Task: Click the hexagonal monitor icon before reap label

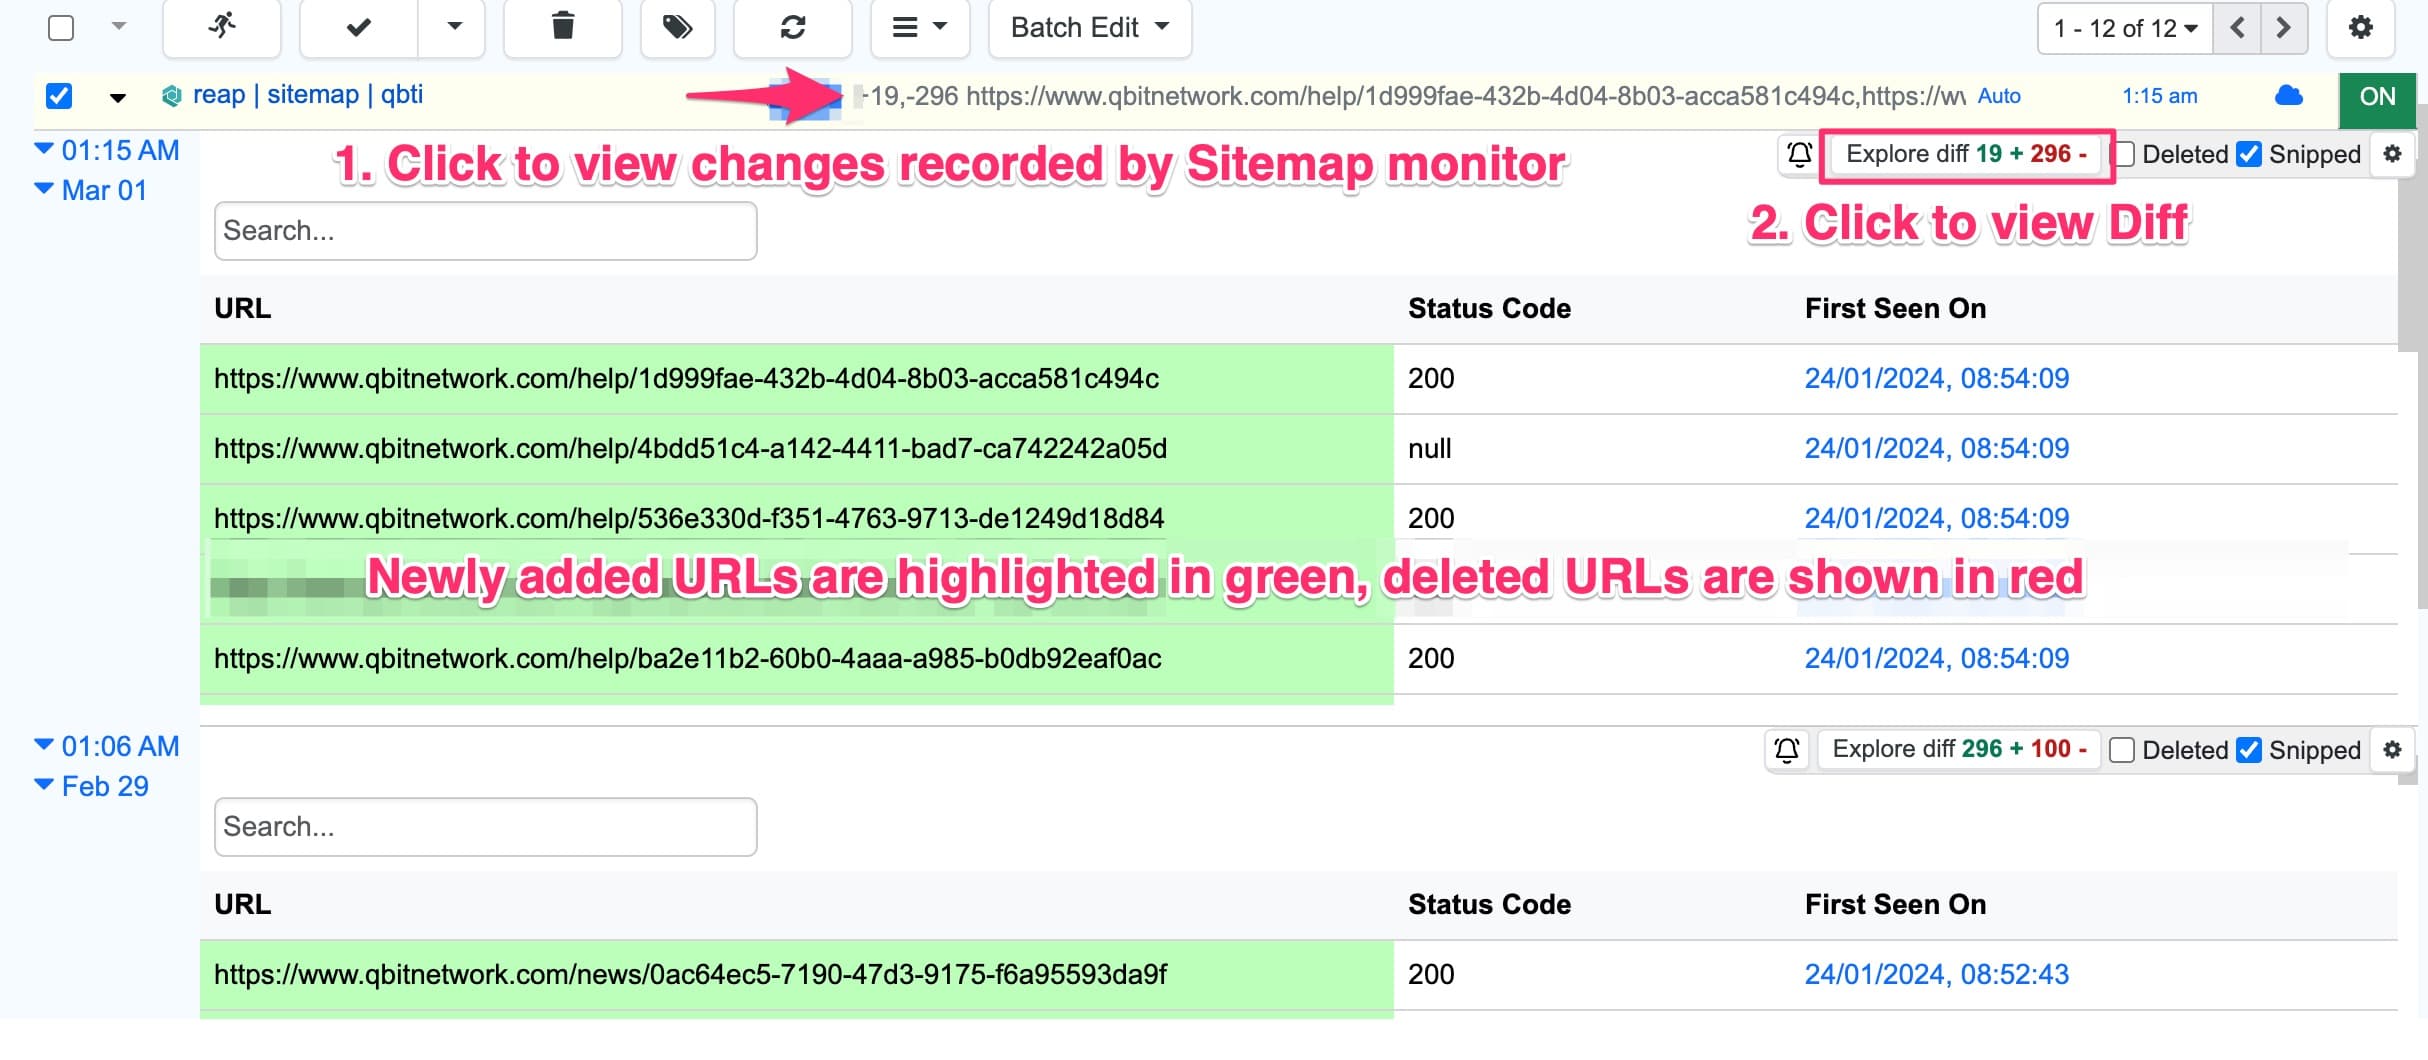Action: coord(171,95)
